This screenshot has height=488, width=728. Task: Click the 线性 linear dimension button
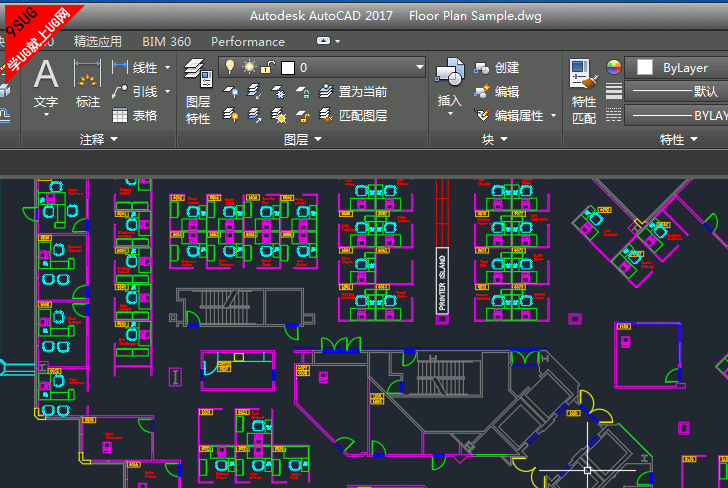[137, 68]
